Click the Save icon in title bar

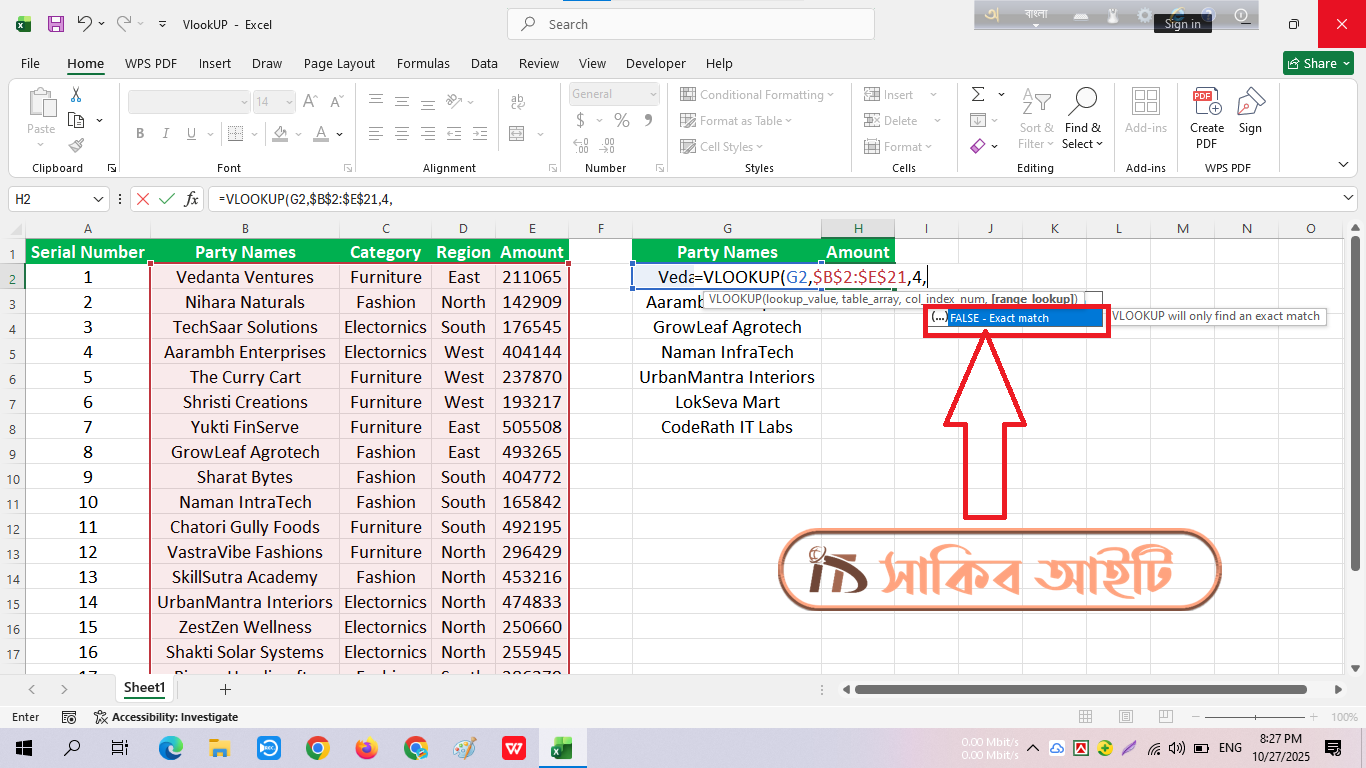pos(56,24)
